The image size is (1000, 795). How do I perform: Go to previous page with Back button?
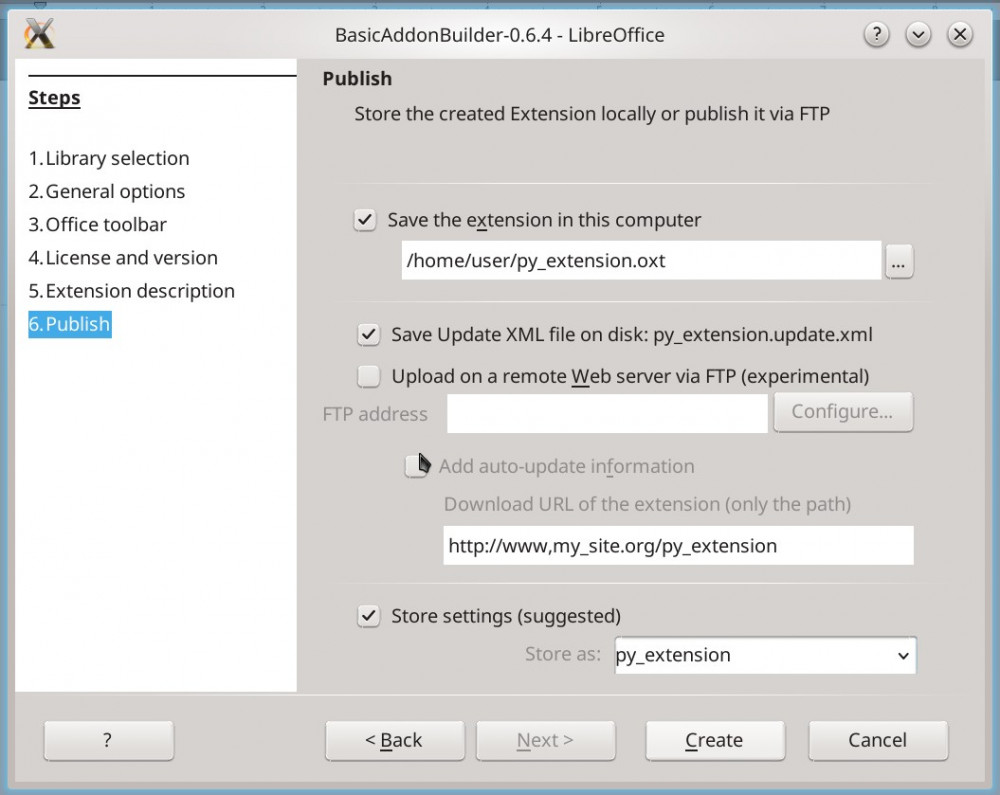[x=394, y=740]
